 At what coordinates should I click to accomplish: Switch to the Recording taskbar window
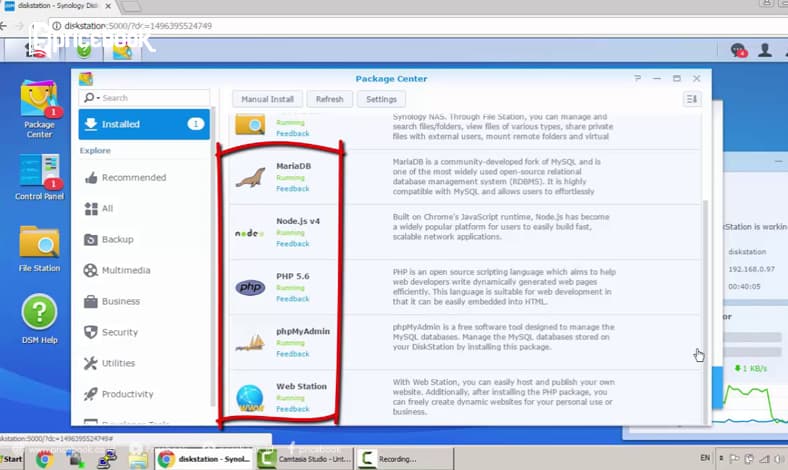click(405, 459)
